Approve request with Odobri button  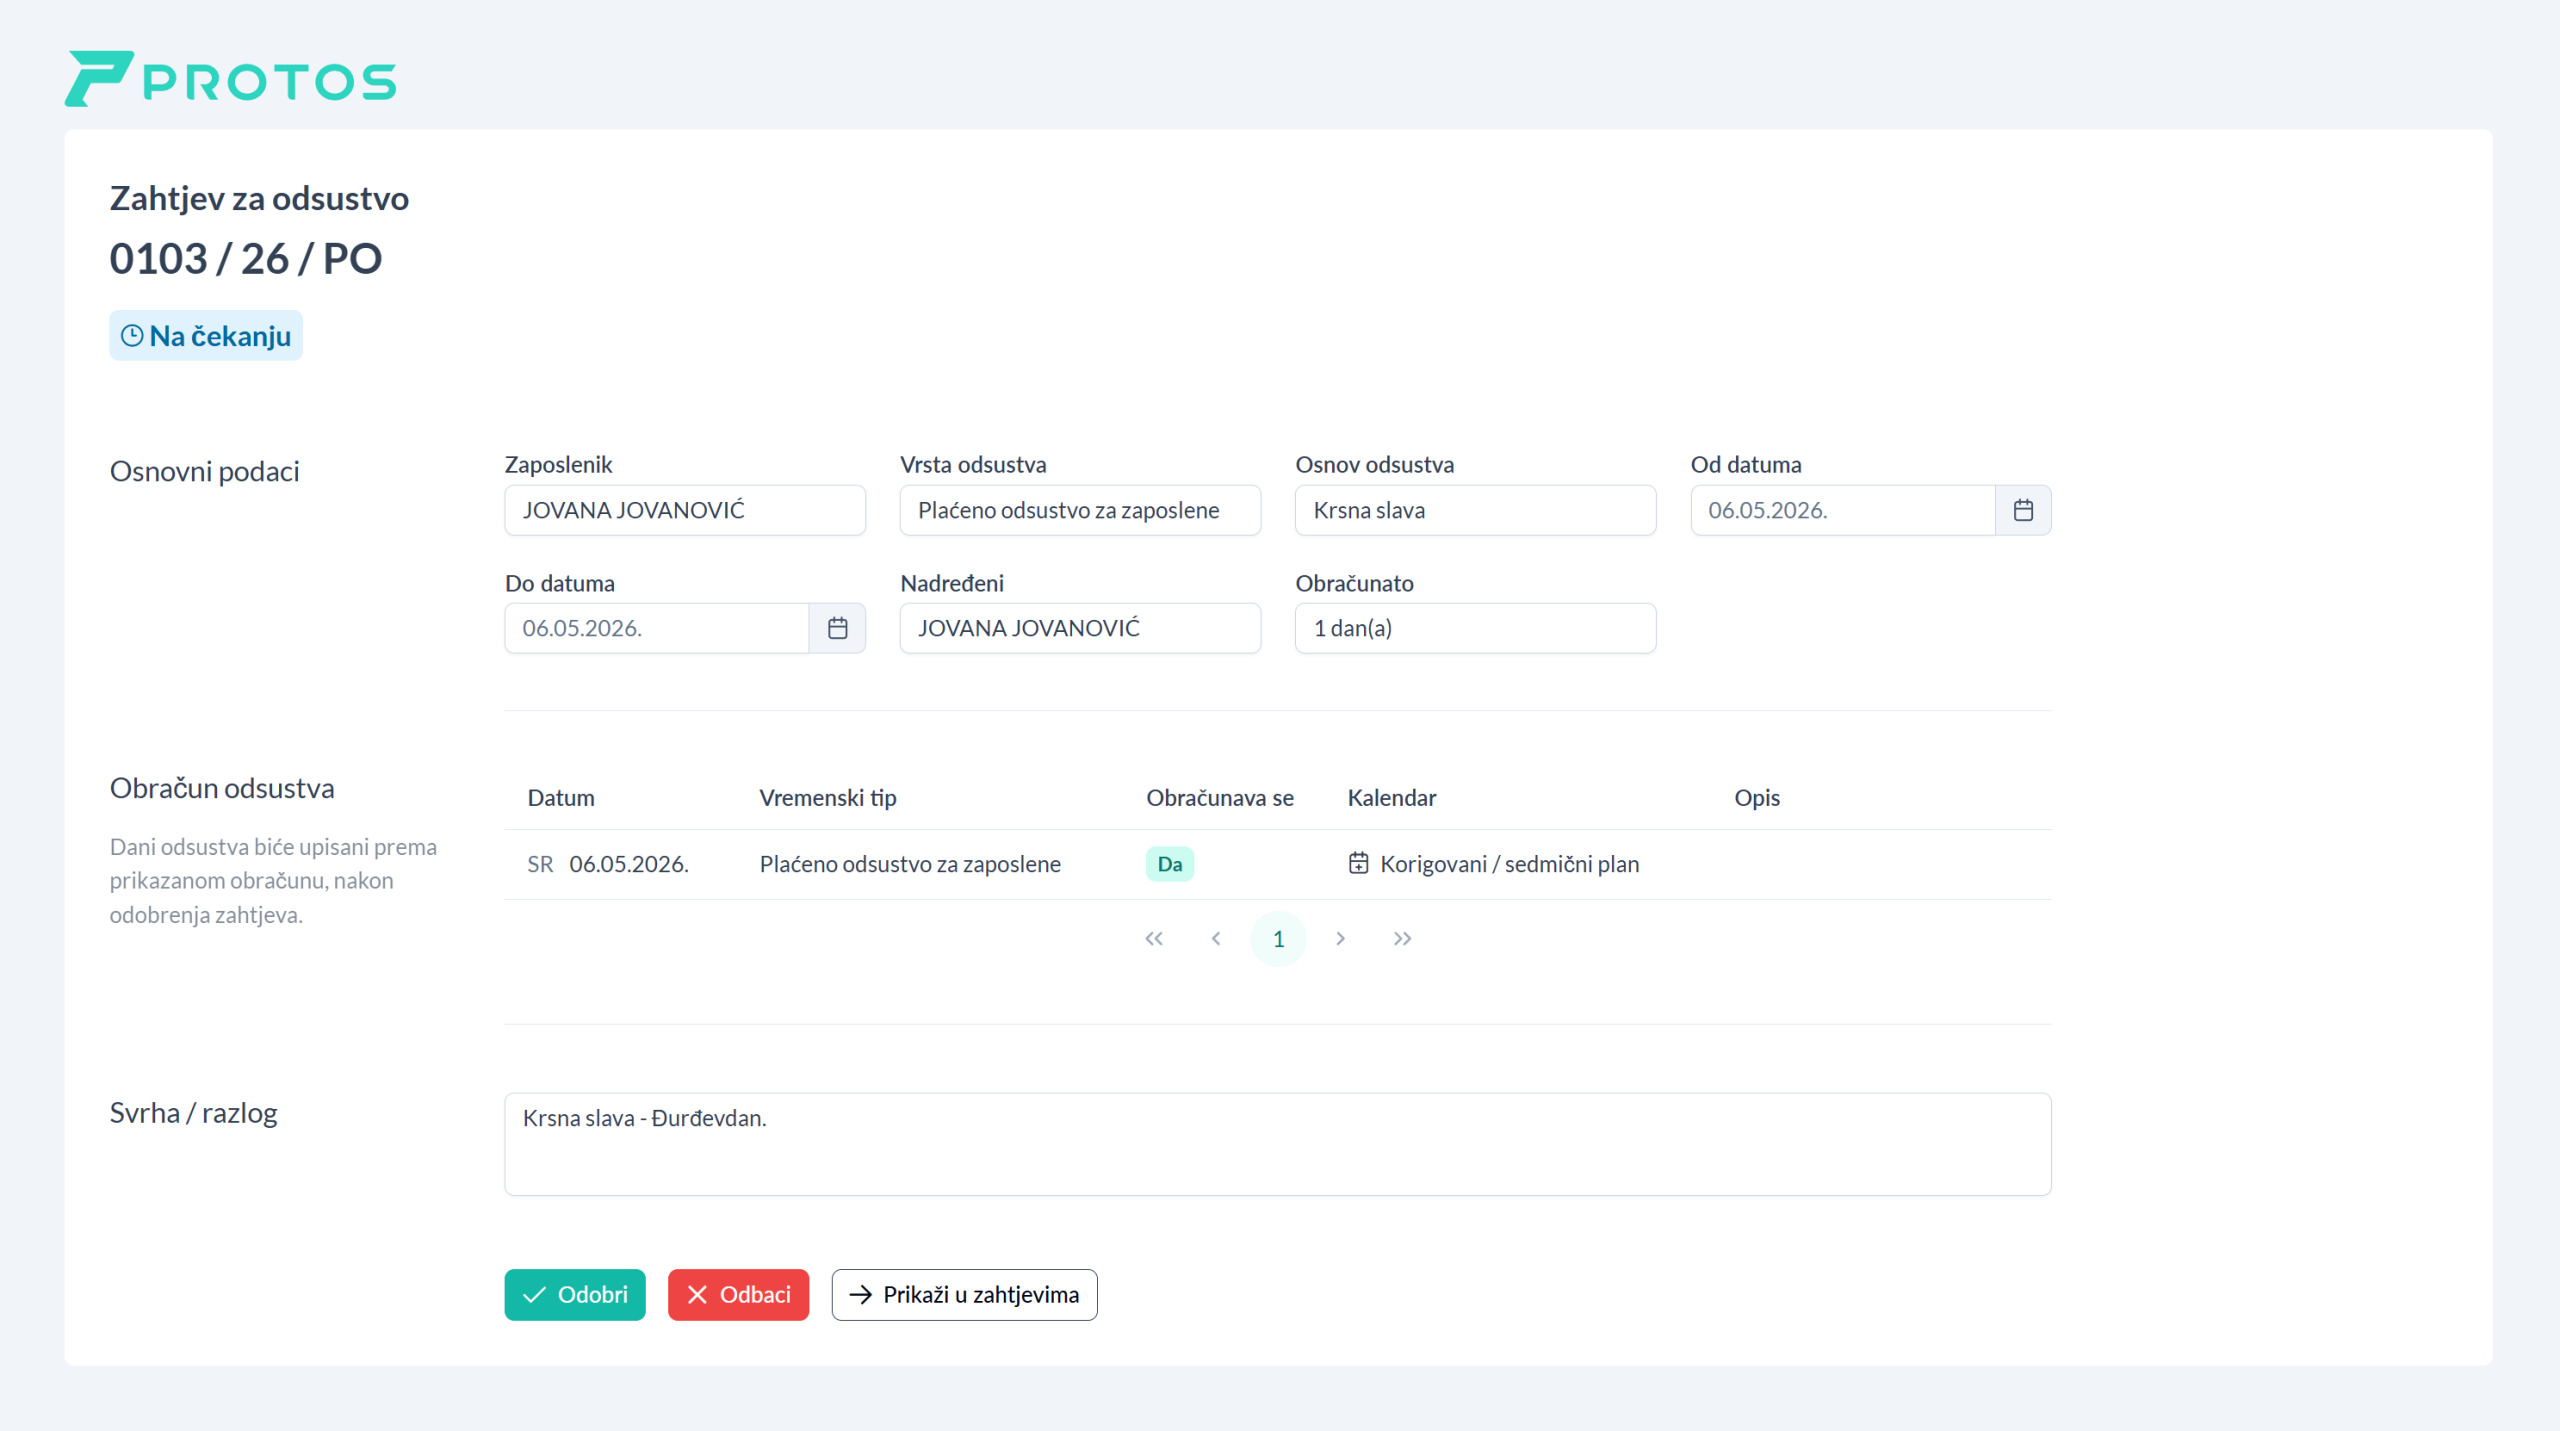(x=575, y=1294)
